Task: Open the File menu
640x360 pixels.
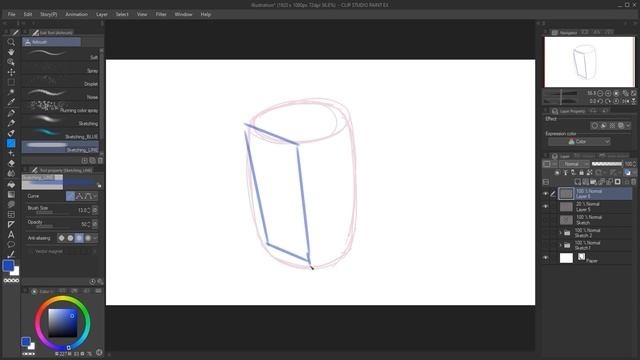Action: click(11, 14)
